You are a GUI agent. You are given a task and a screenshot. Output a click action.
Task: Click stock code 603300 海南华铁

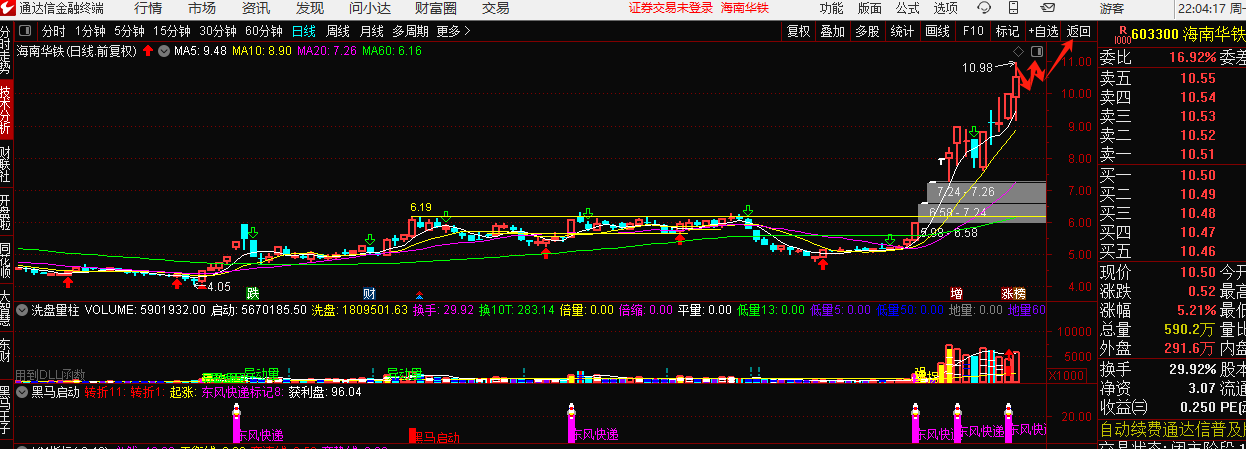1188,35
